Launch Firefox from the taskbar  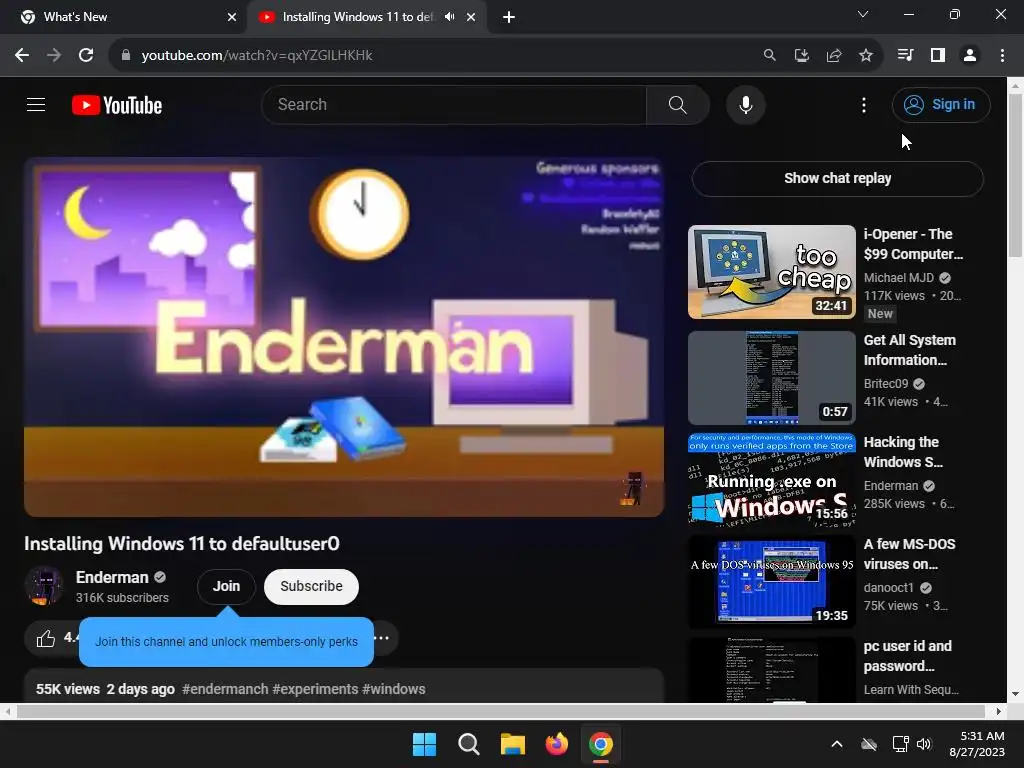point(557,744)
